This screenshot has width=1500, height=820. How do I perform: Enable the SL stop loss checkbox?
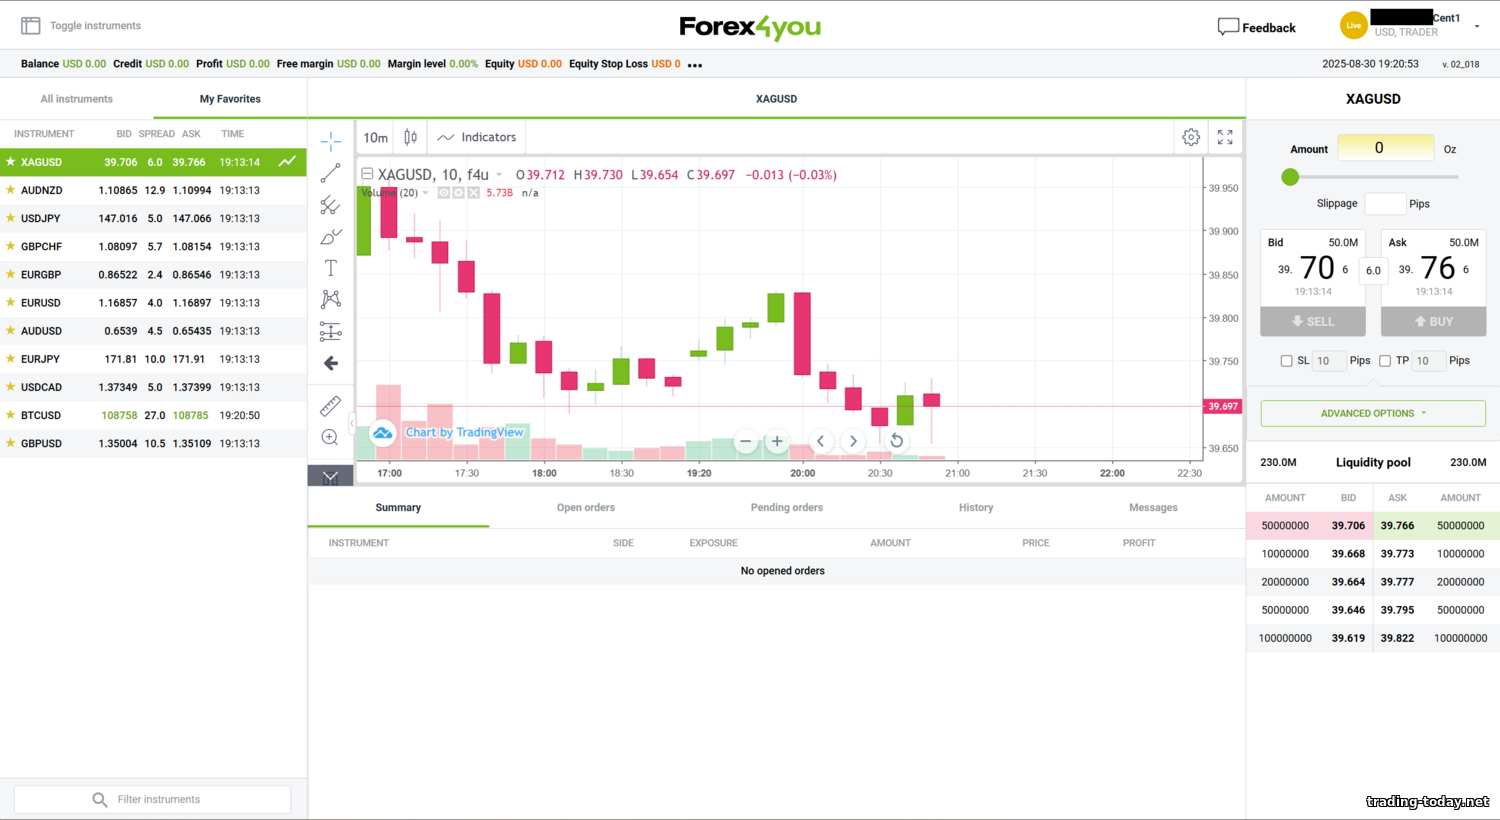point(1286,361)
